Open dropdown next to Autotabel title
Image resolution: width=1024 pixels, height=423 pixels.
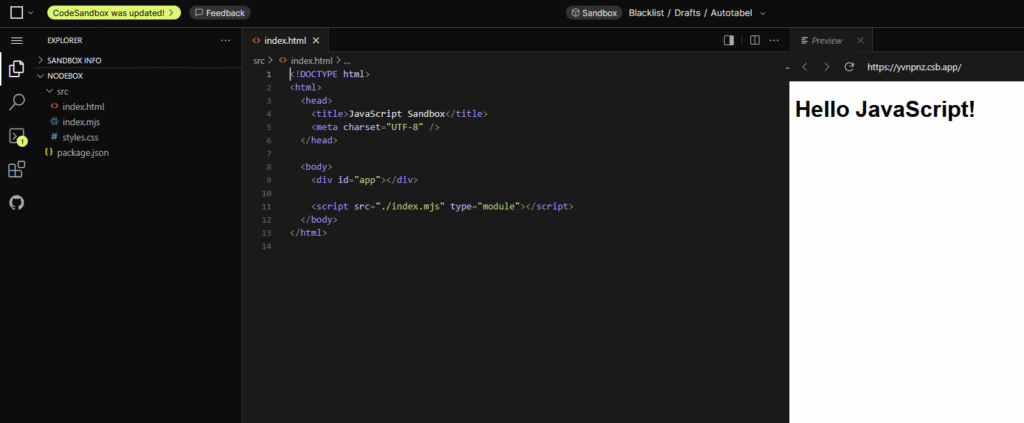[x=763, y=13]
